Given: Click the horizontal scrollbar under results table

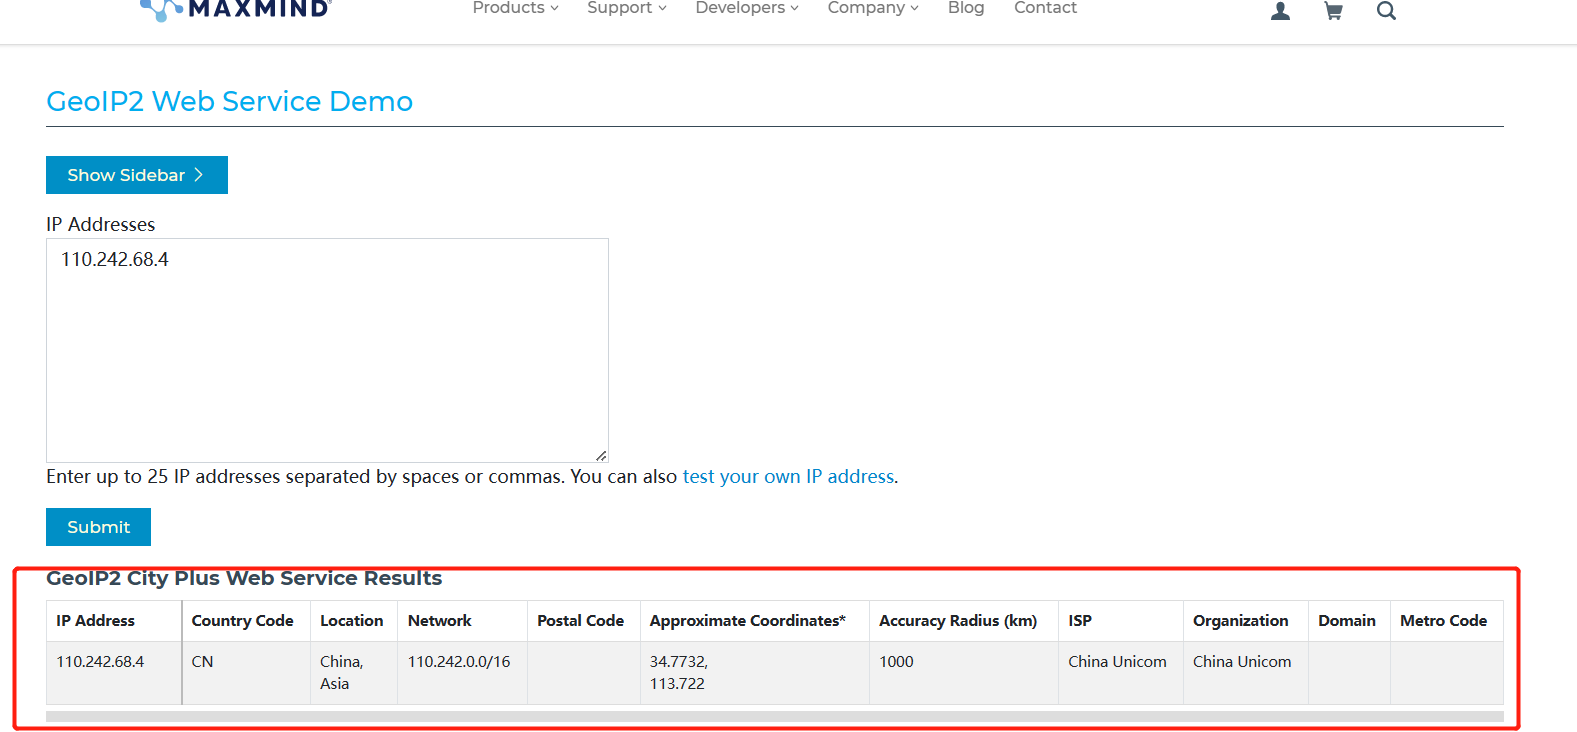Looking at the screenshot, I should coord(775,716).
